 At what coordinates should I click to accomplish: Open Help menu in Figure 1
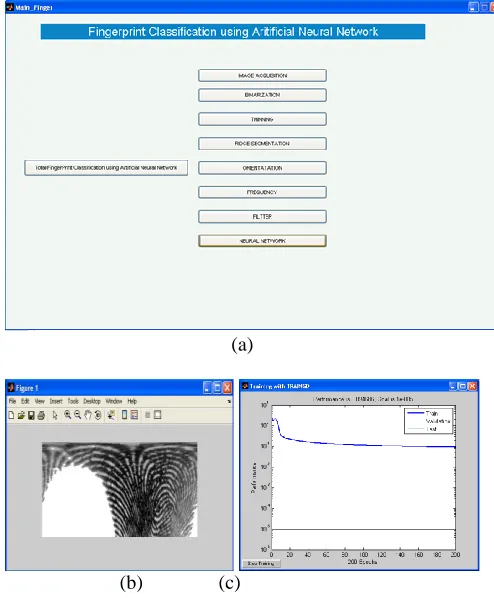(x=132, y=401)
